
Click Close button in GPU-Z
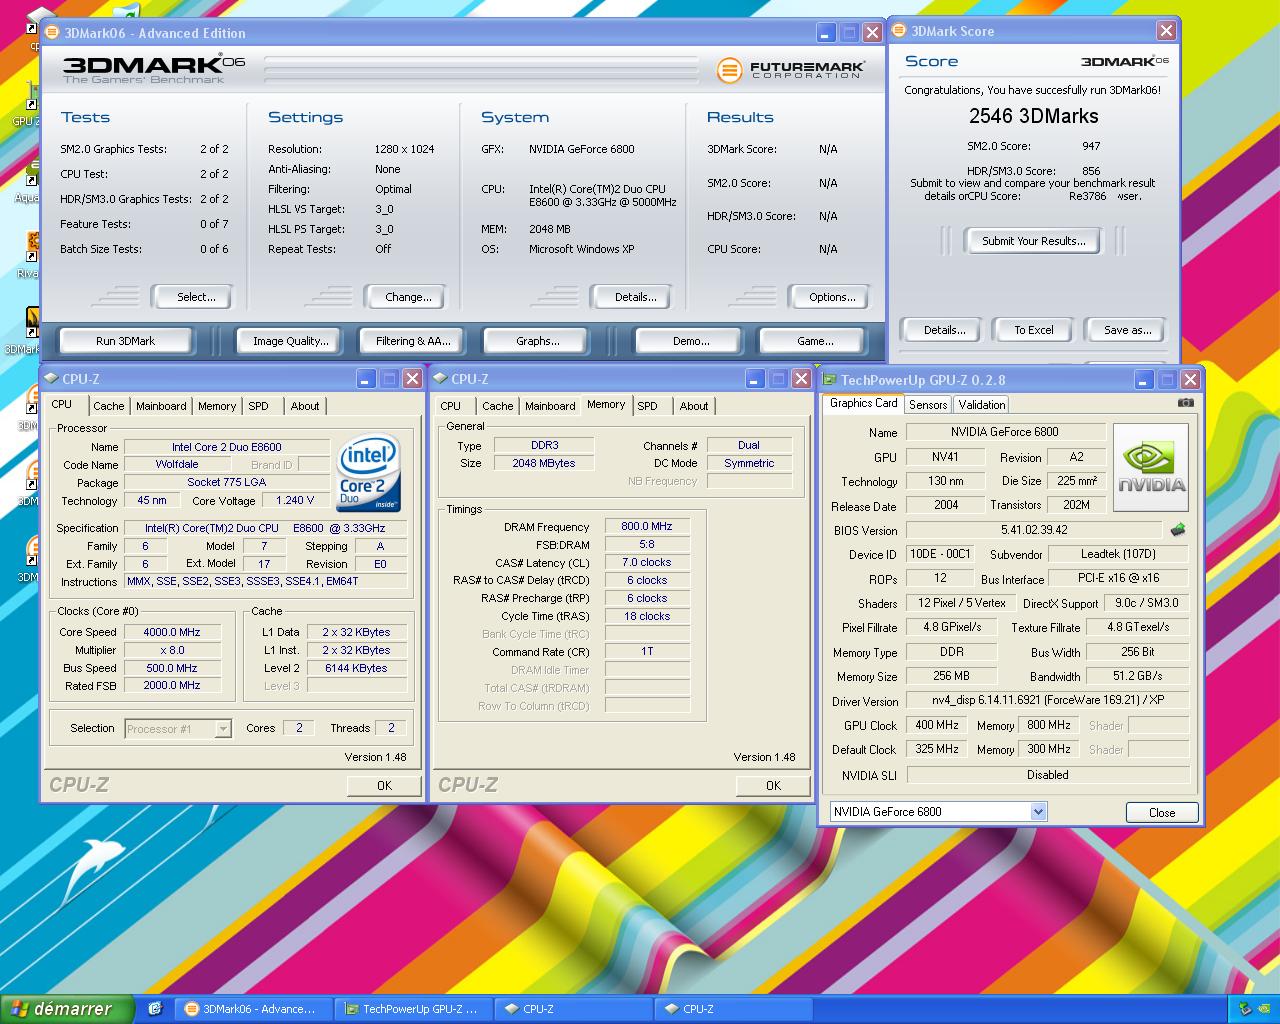1162,812
